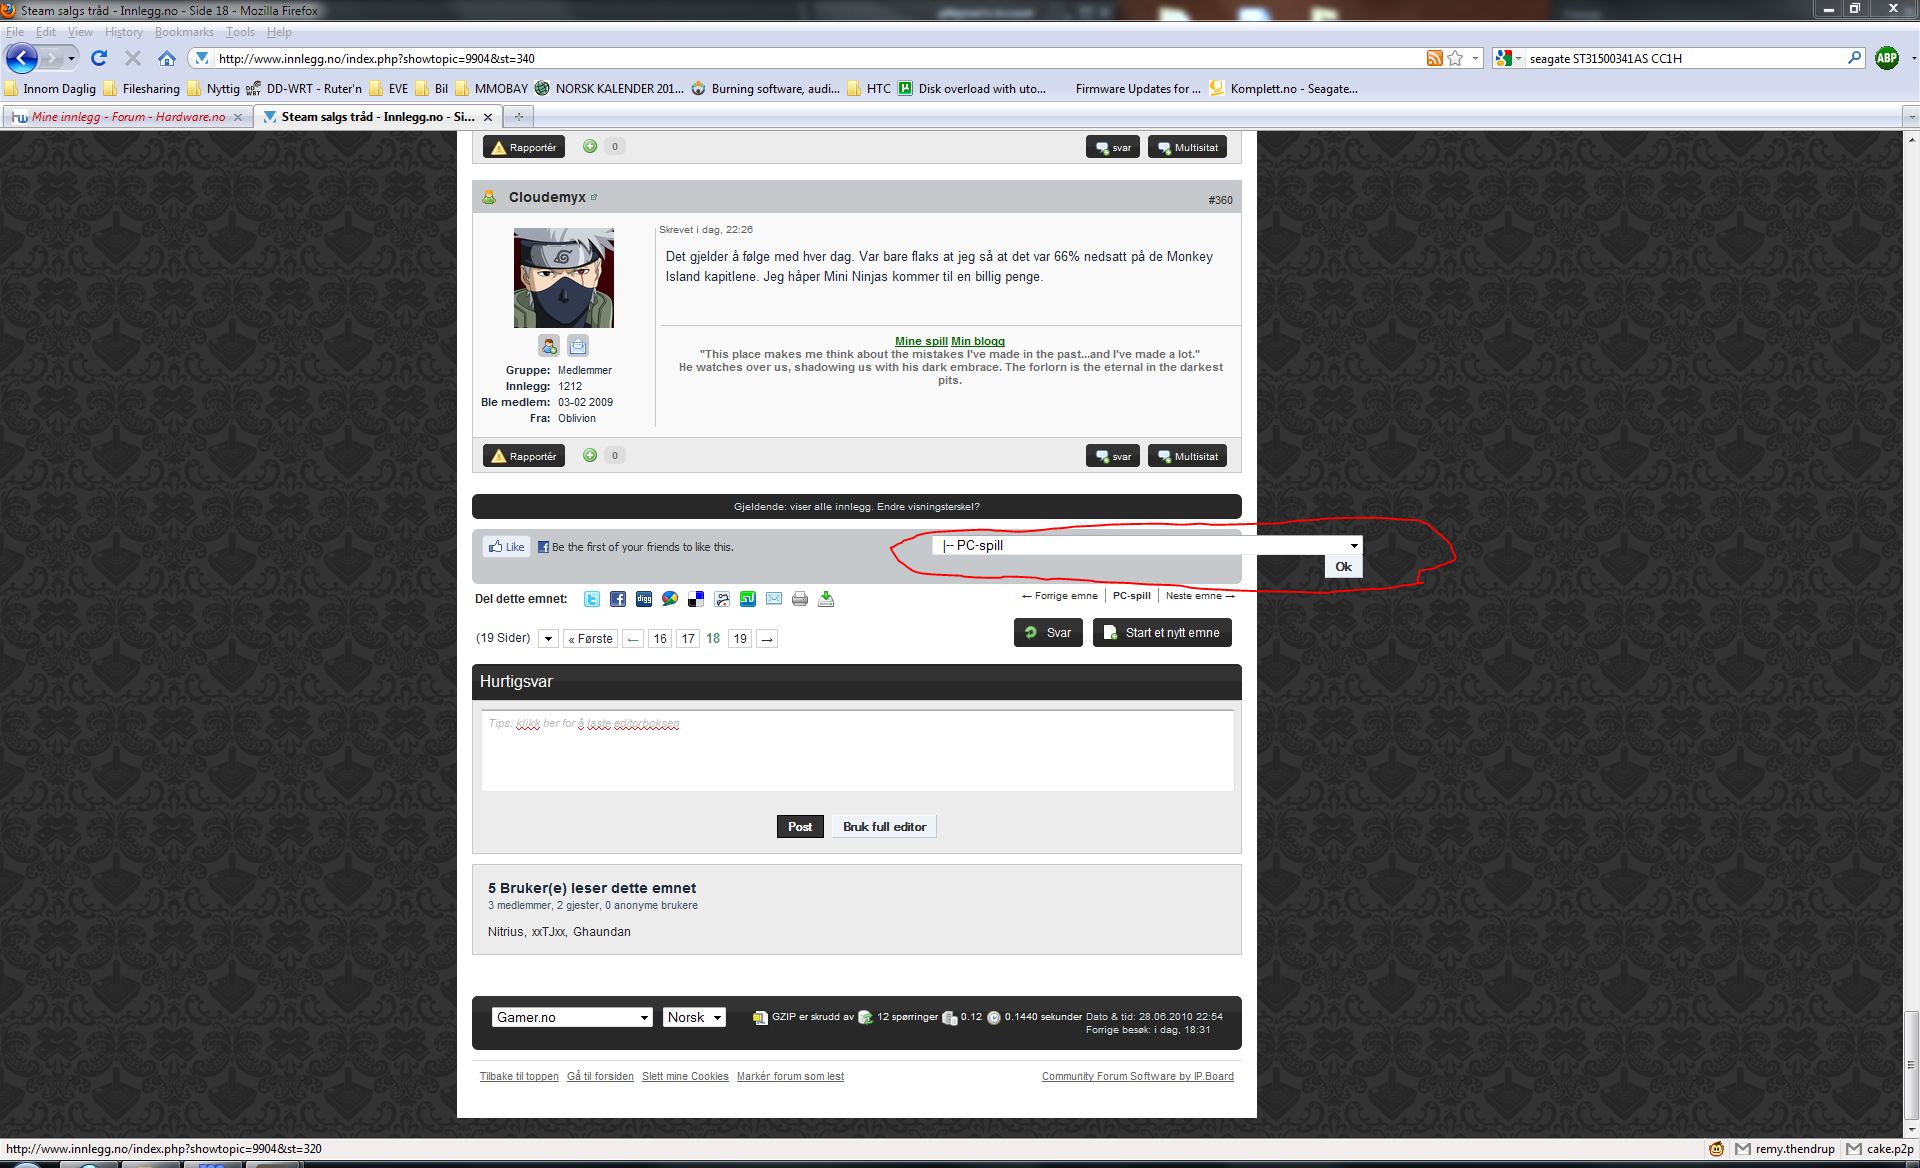1920x1168 pixels.
Task: Open Mine spill signature link
Action: [x=921, y=341]
